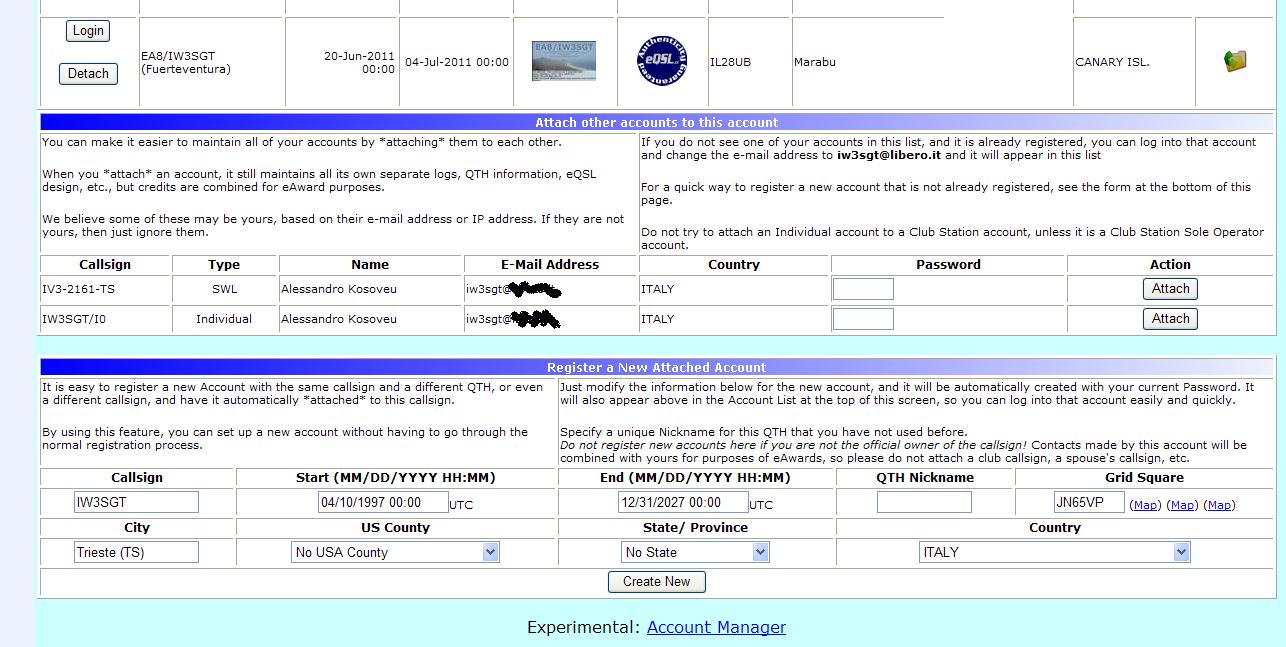
Task: Click the iw3sgt@libero.it email text
Action: 891,155
